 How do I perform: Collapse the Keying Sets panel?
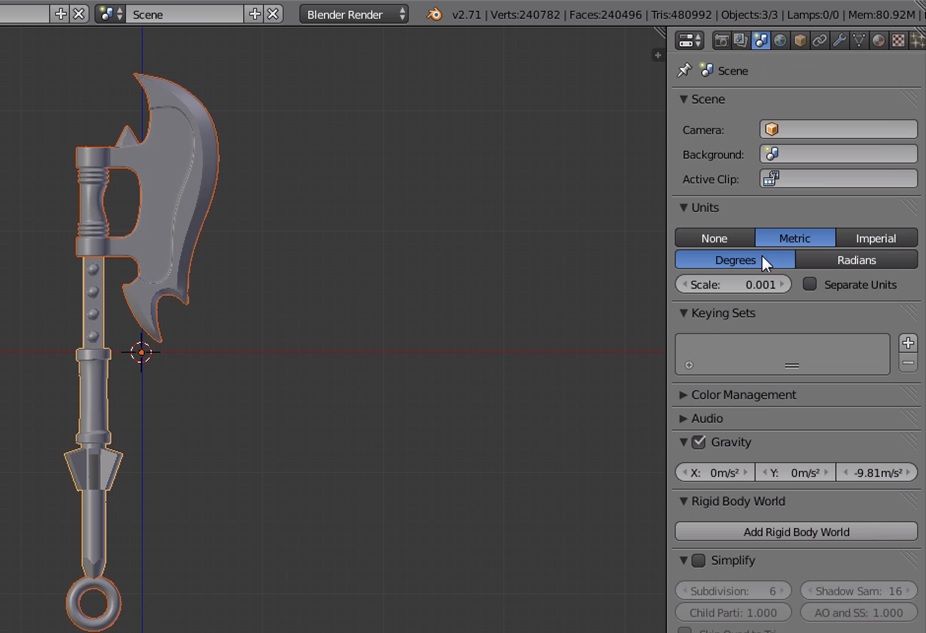pos(683,313)
